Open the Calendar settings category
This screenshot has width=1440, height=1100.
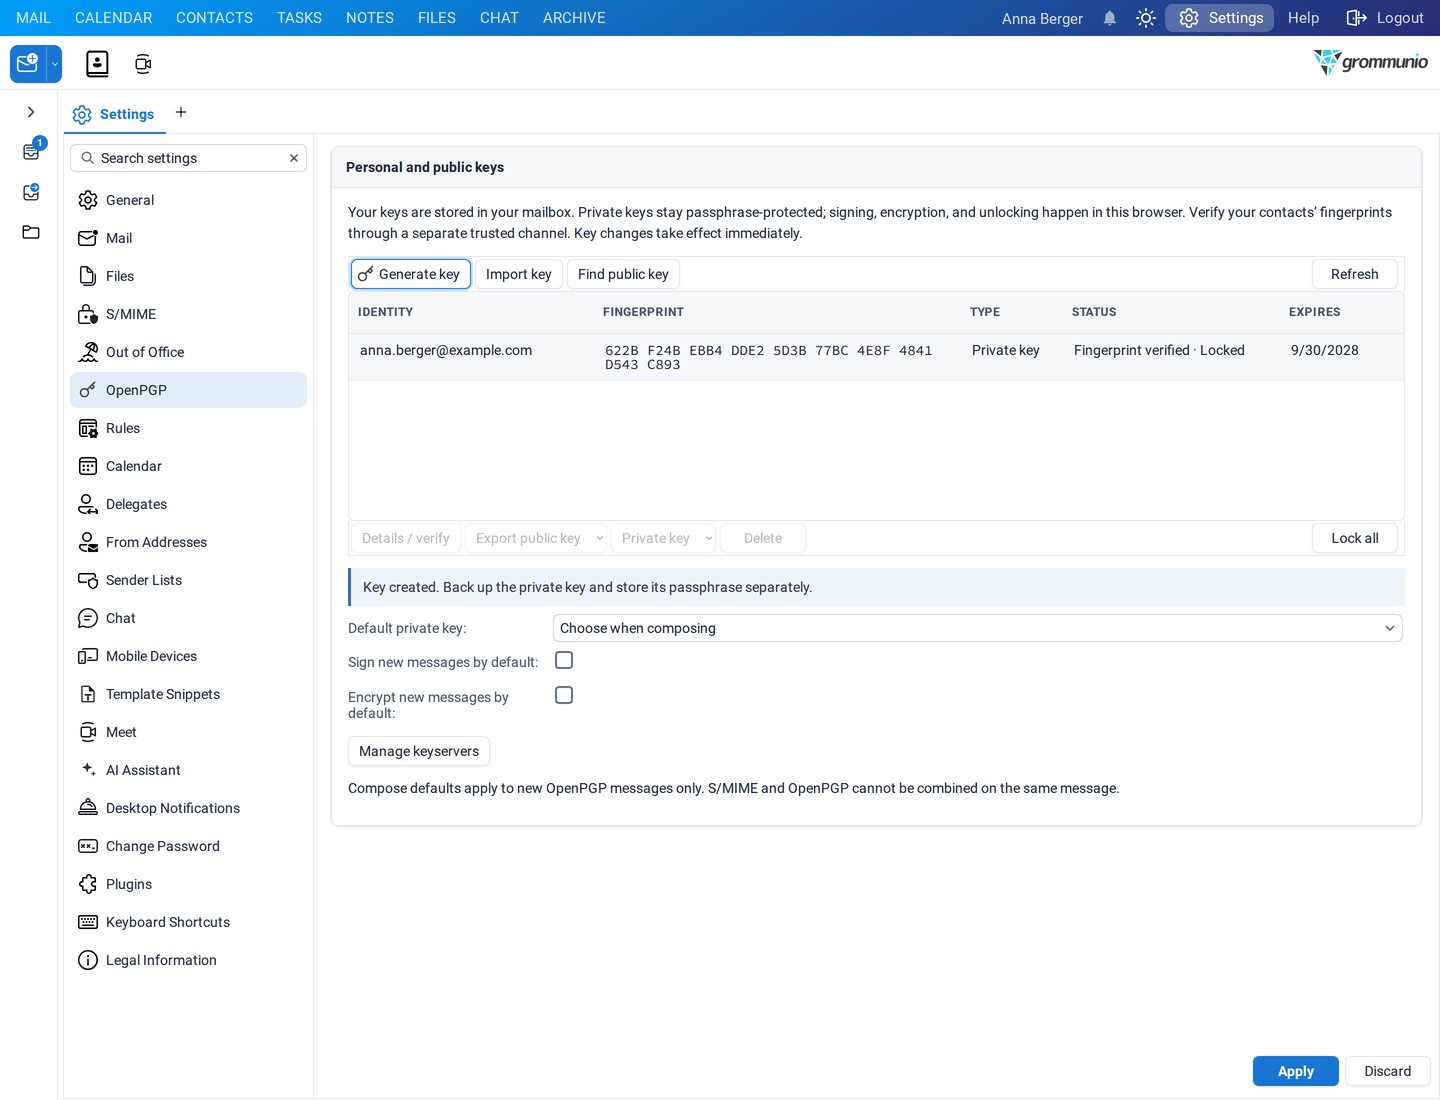click(x=188, y=466)
